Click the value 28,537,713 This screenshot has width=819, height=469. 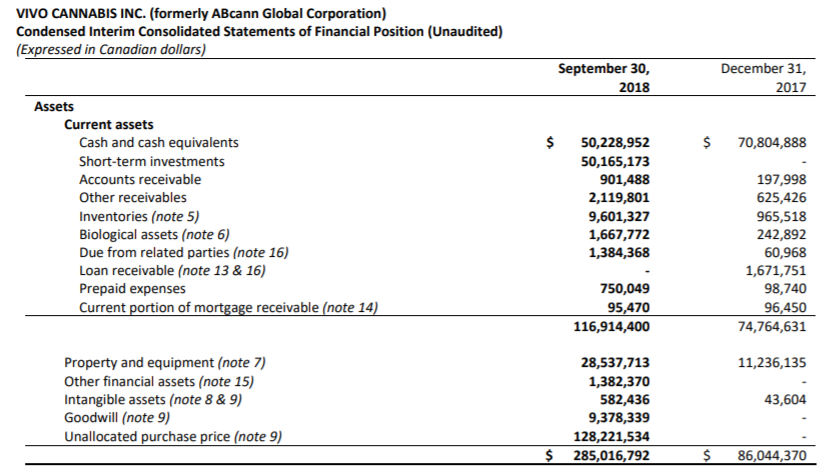[615, 362]
